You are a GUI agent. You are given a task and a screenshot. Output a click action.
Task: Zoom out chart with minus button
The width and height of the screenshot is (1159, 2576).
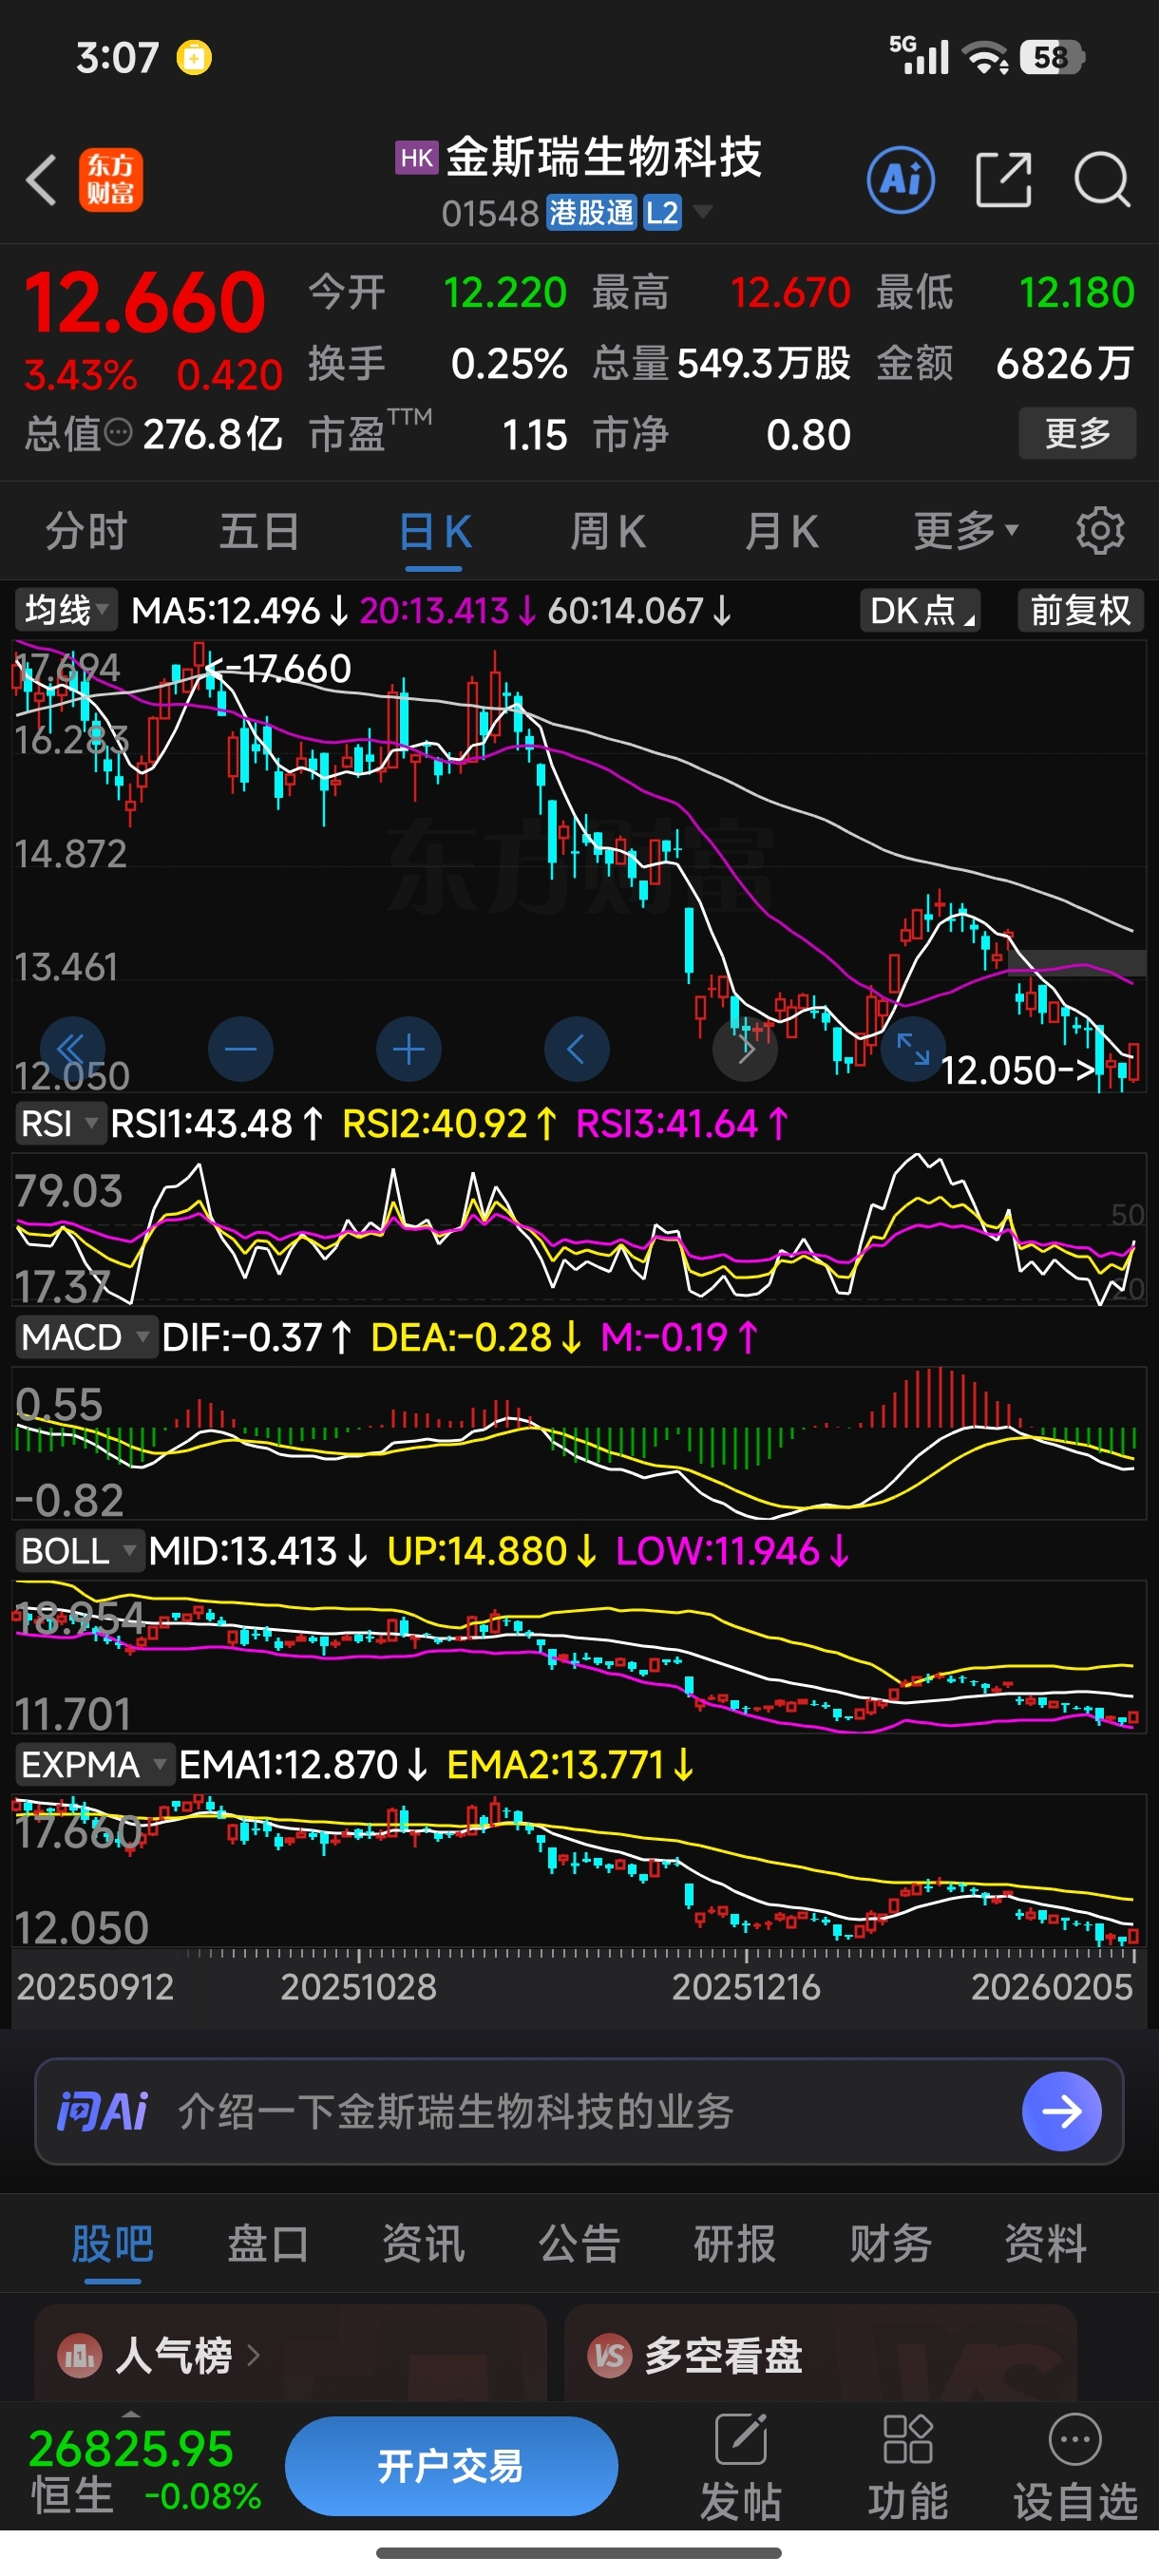click(240, 1049)
